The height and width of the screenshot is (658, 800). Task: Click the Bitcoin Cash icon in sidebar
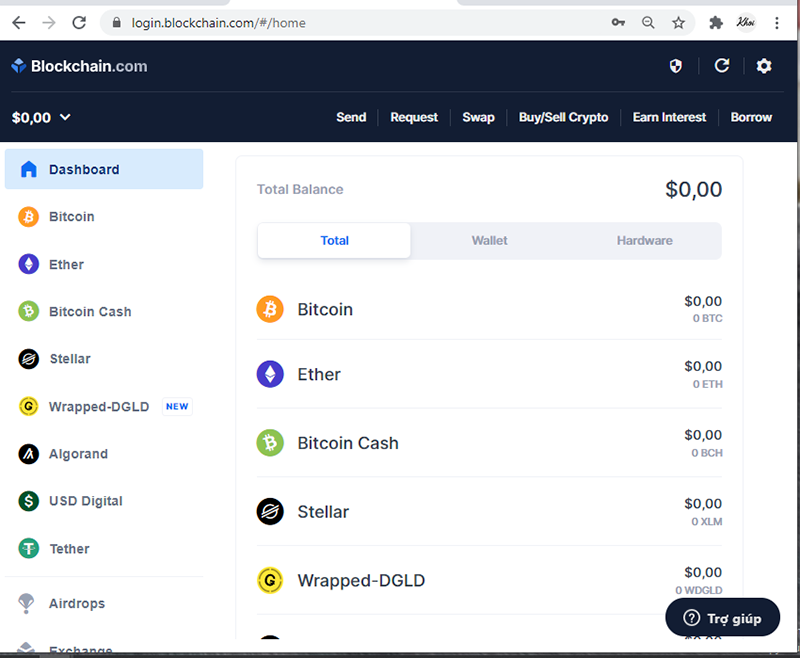click(29, 311)
